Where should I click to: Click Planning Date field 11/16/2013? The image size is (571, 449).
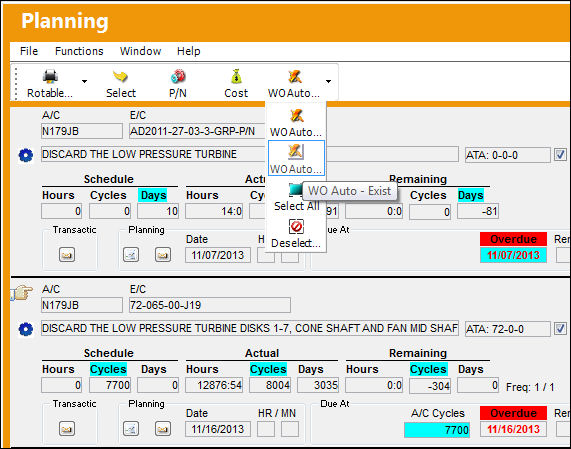(218, 429)
